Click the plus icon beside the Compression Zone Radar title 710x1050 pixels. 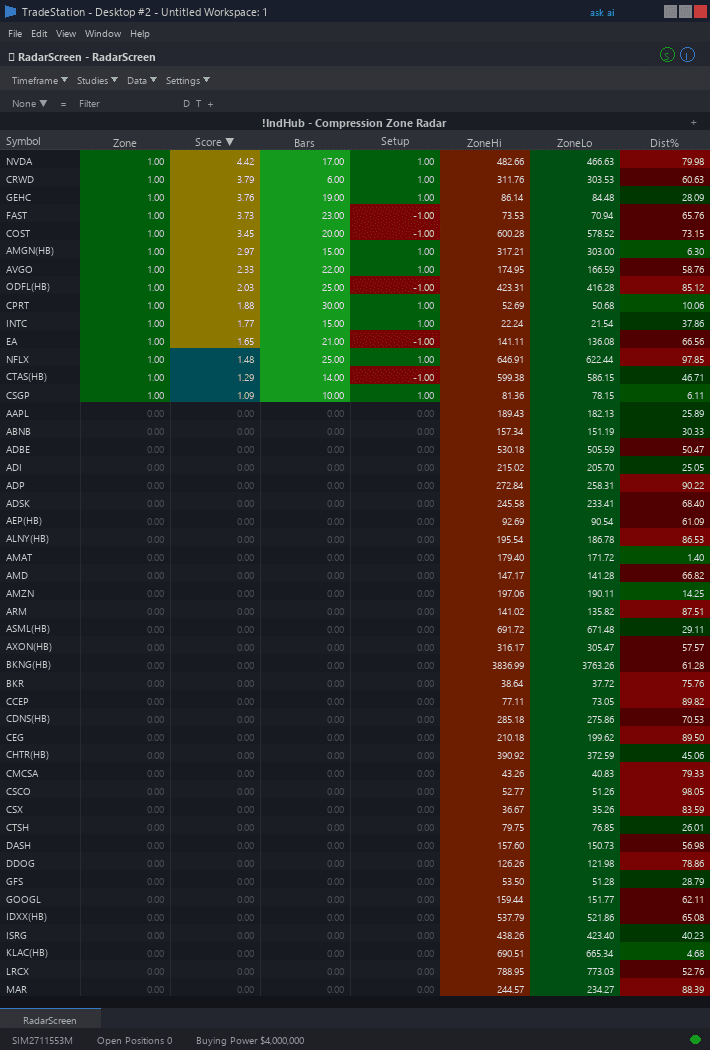(693, 123)
